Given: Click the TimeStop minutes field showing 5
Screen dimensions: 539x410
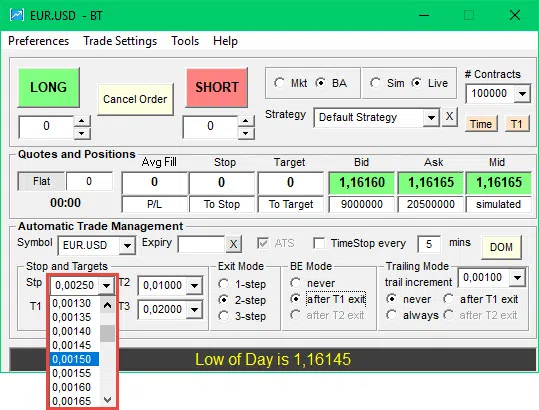Looking at the screenshot, I should [429, 244].
